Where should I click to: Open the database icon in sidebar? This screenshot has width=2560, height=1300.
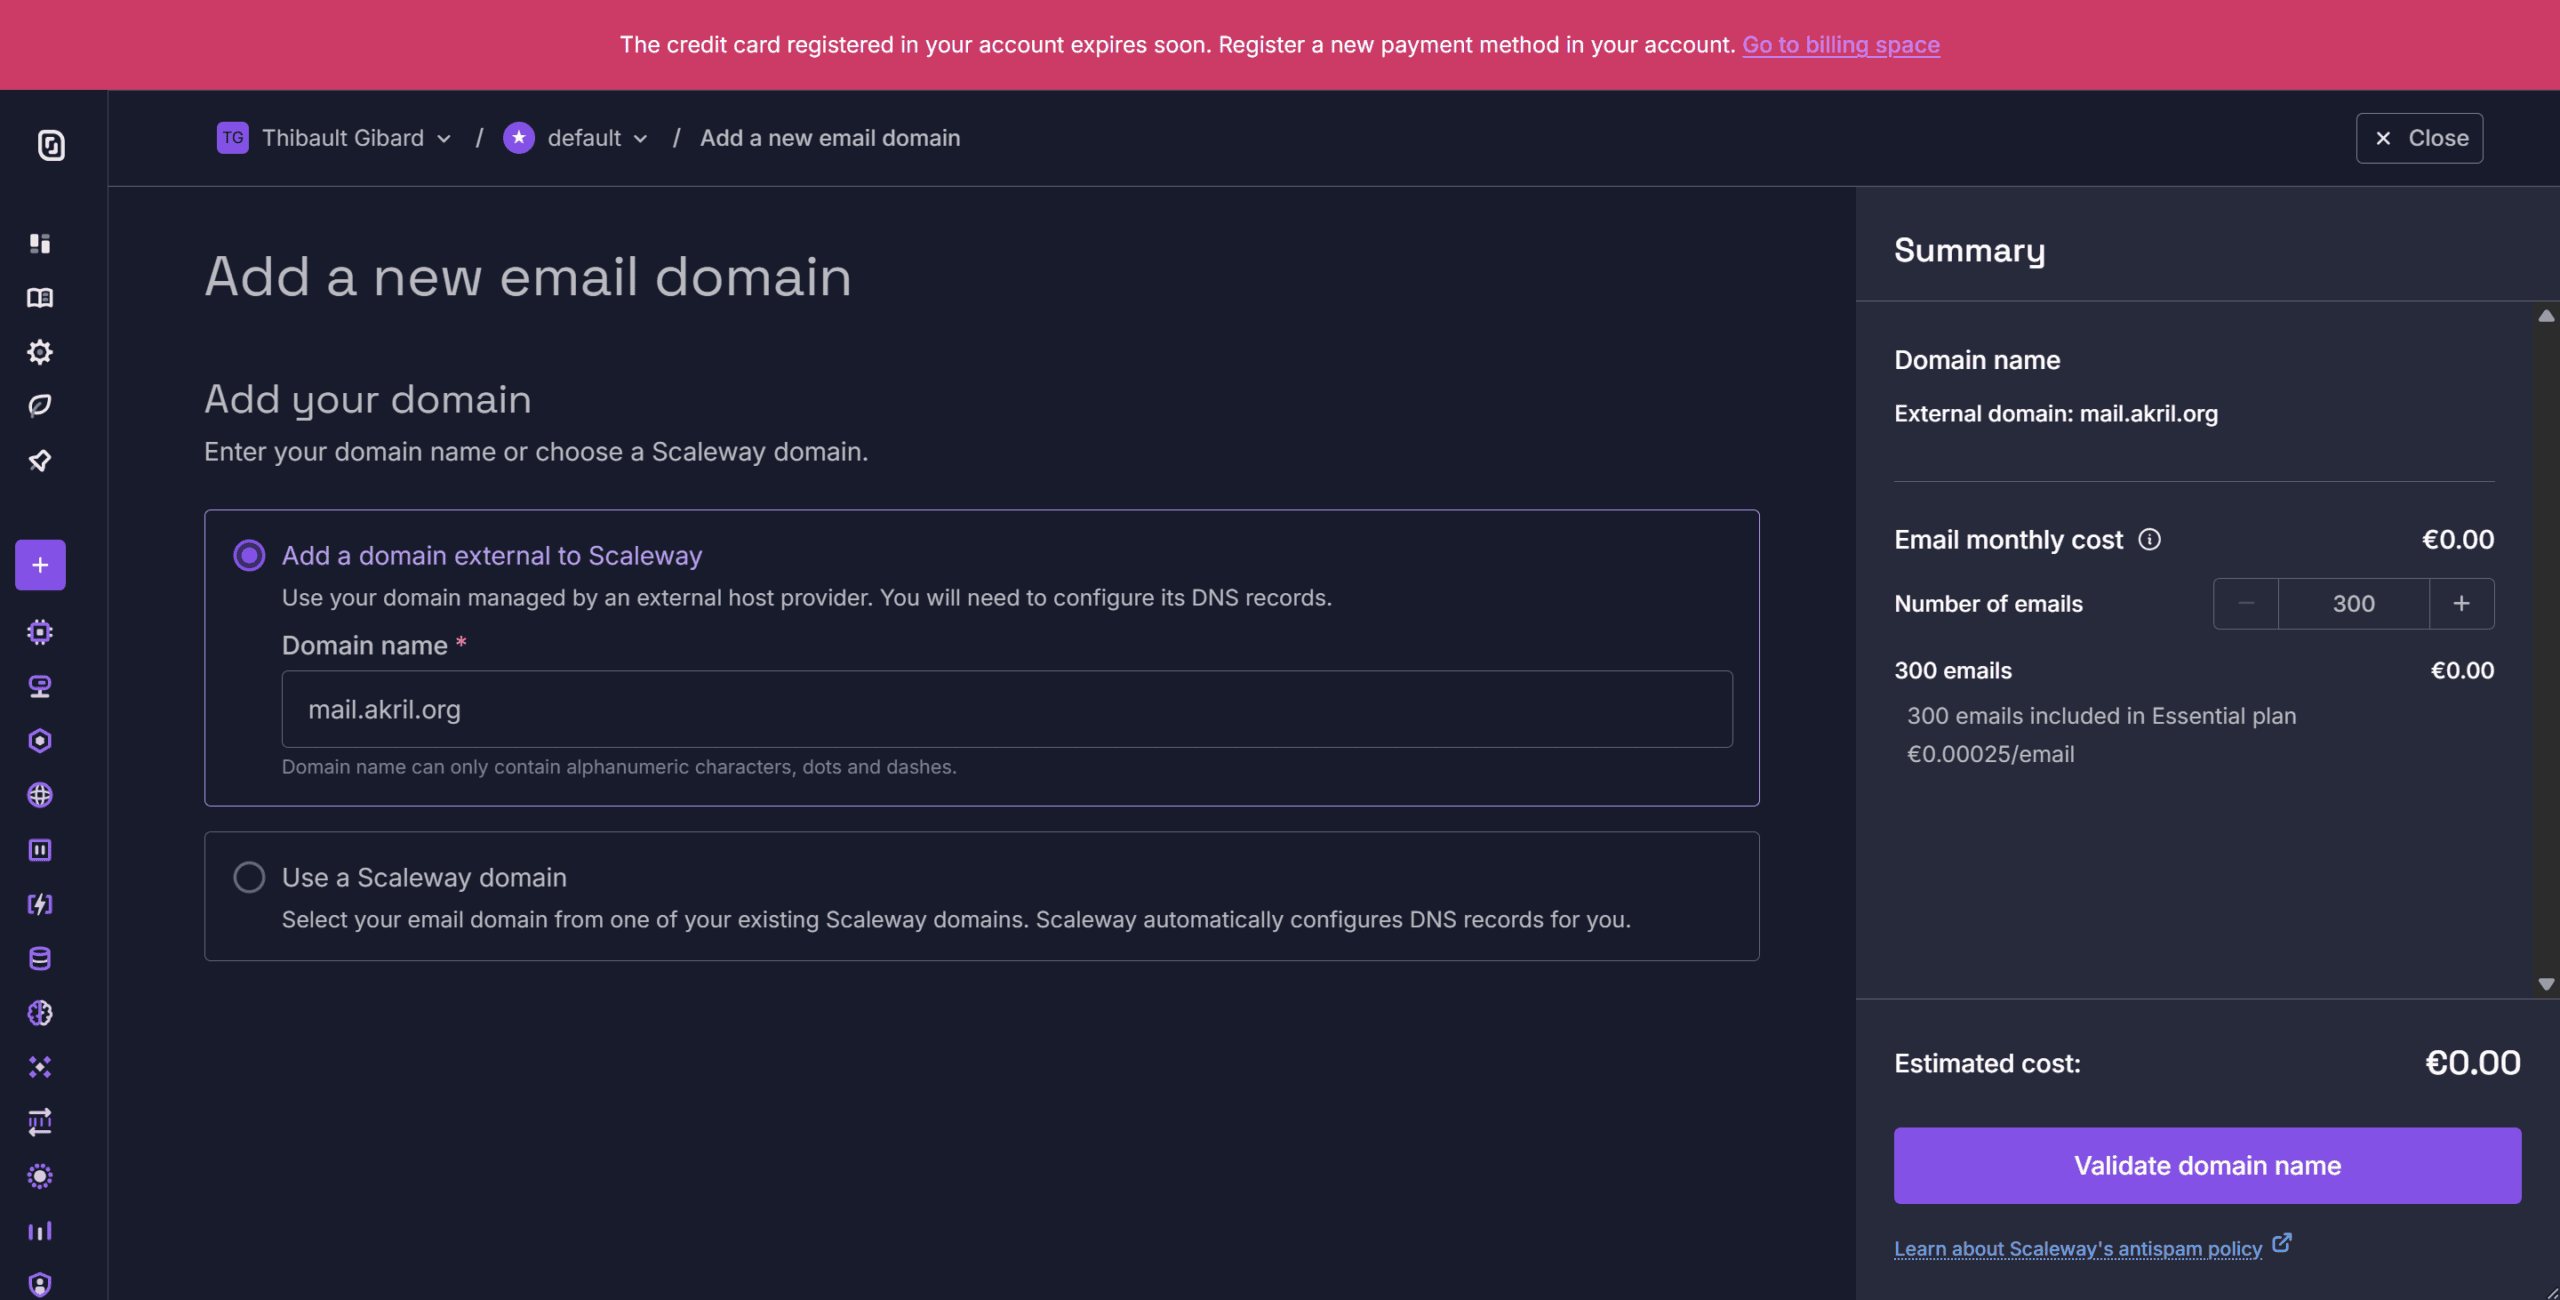(40, 958)
